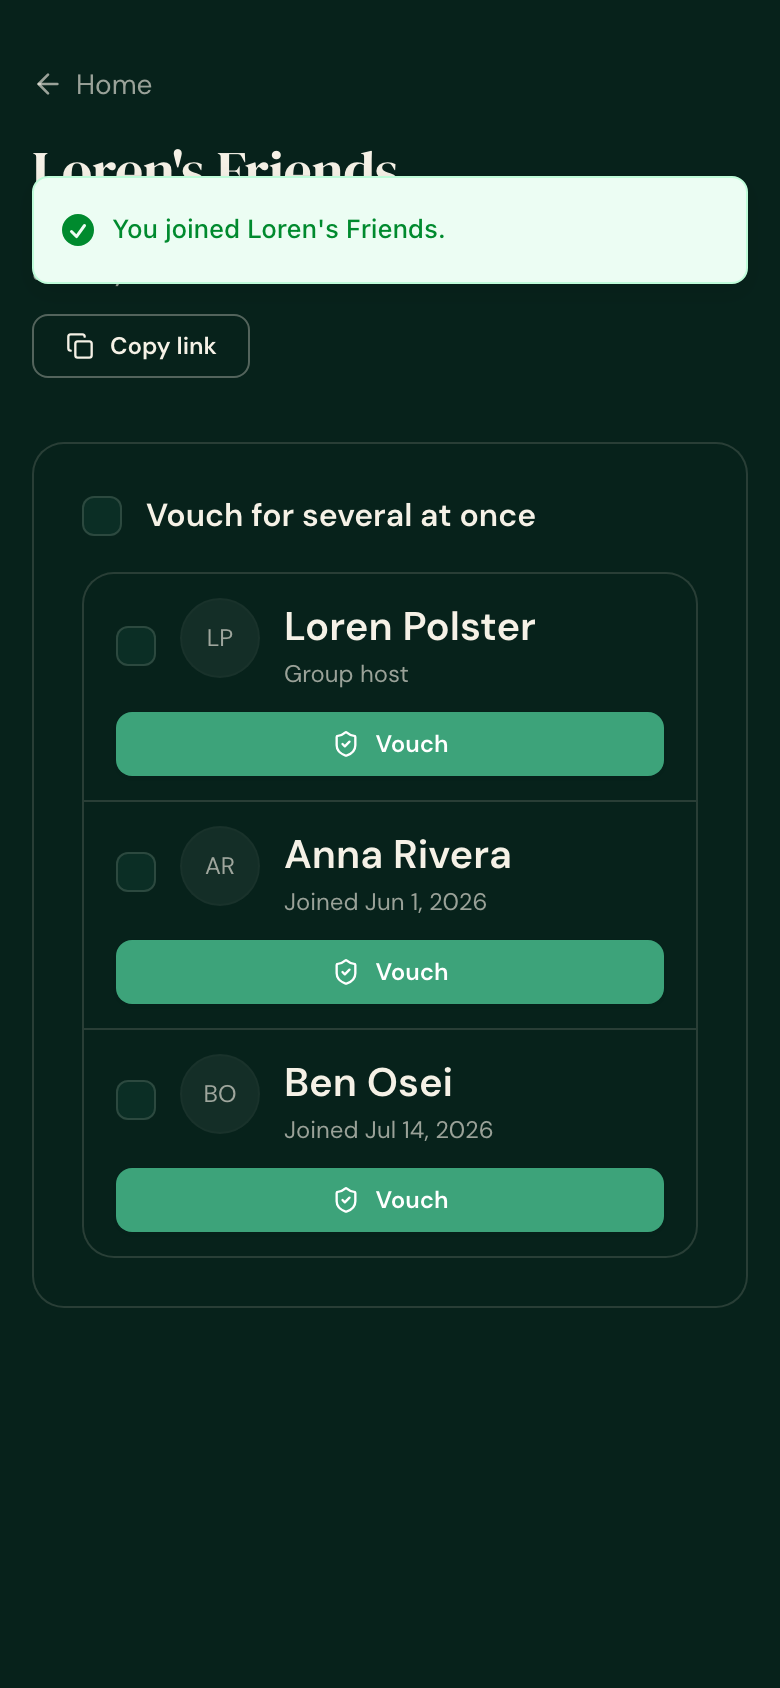Click the copy icon in Copy link button
The image size is (780, 1688).
click(80, 346)
